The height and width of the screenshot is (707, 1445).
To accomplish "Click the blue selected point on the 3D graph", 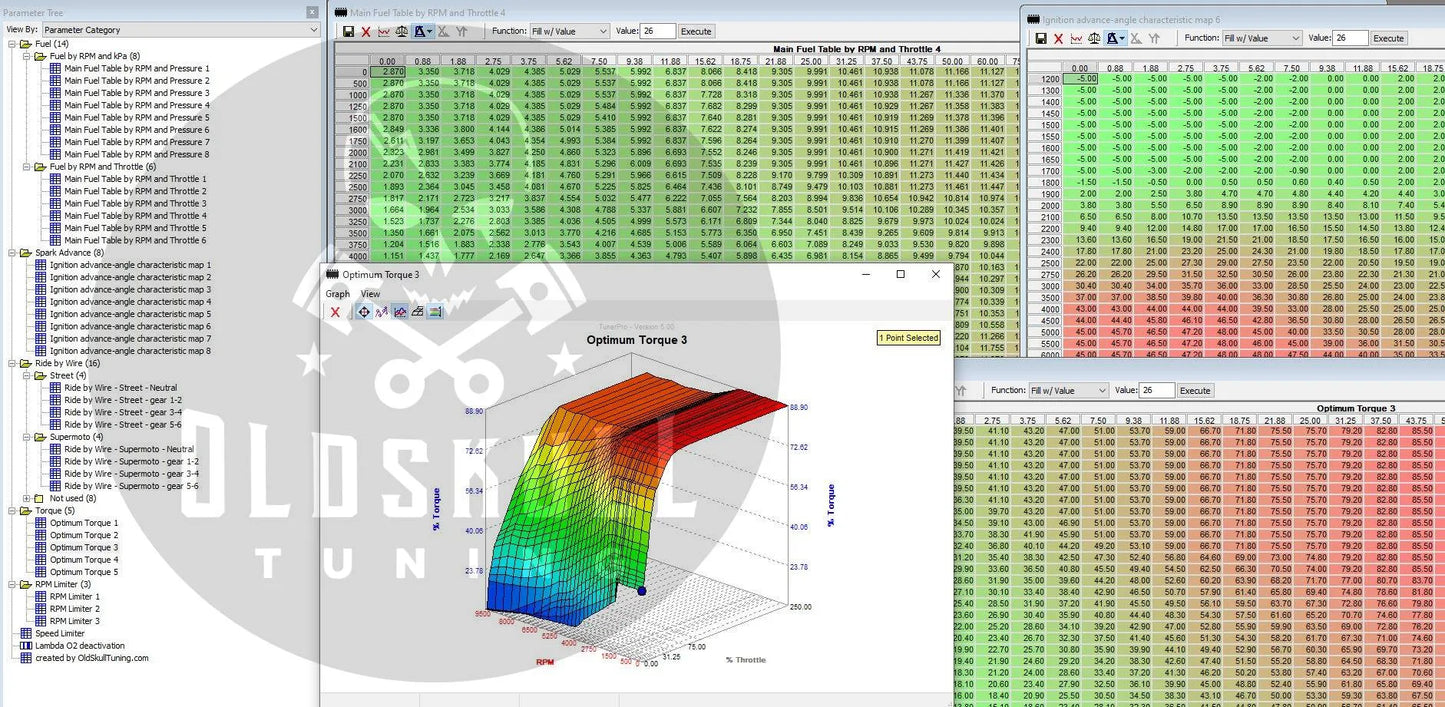I will (x=642, y=591).
